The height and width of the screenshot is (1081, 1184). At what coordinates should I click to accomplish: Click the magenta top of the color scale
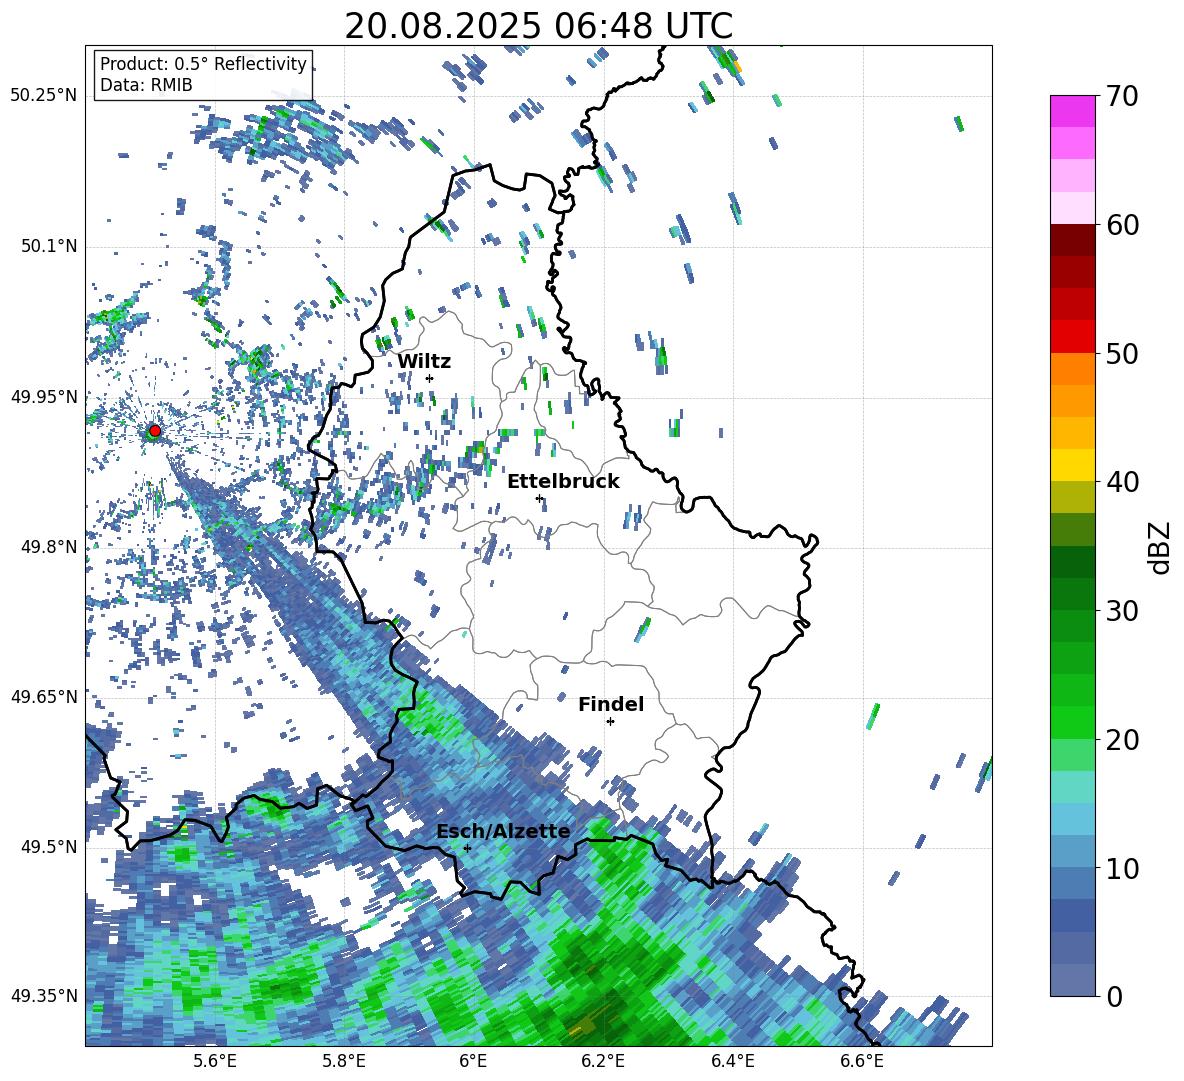pos(1072,111)
